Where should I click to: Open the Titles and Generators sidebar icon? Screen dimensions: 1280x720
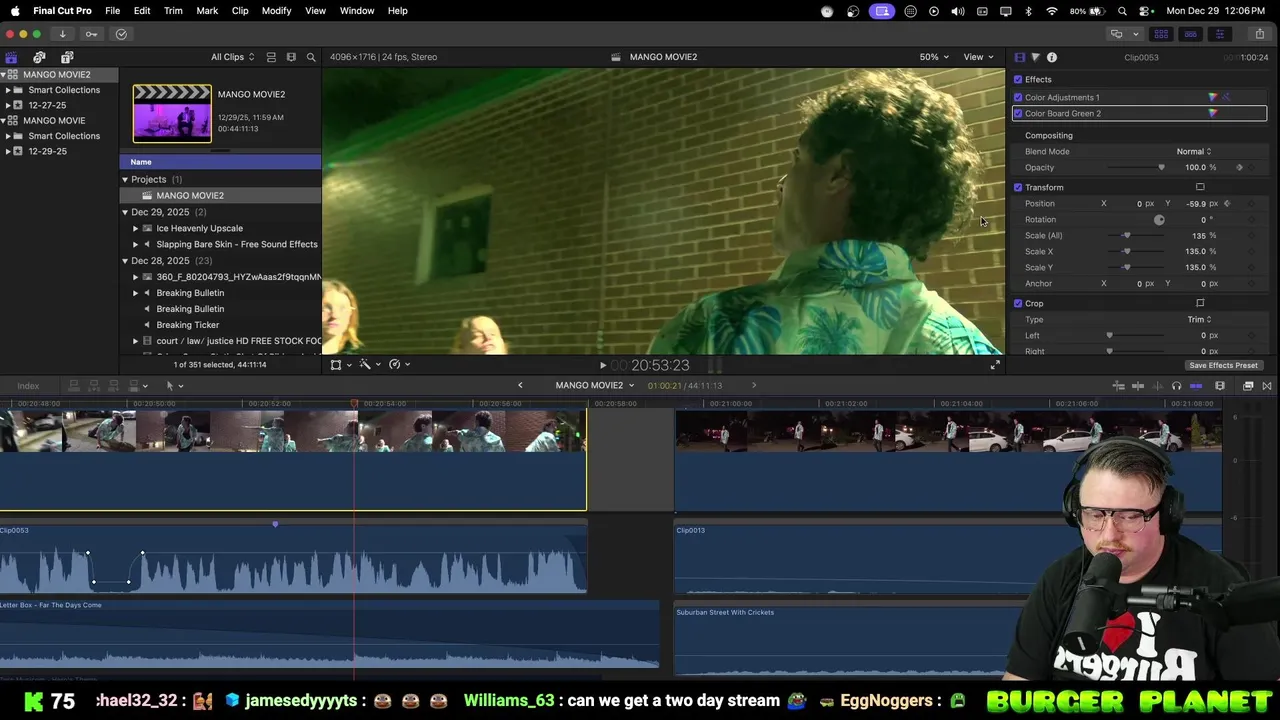67,57
